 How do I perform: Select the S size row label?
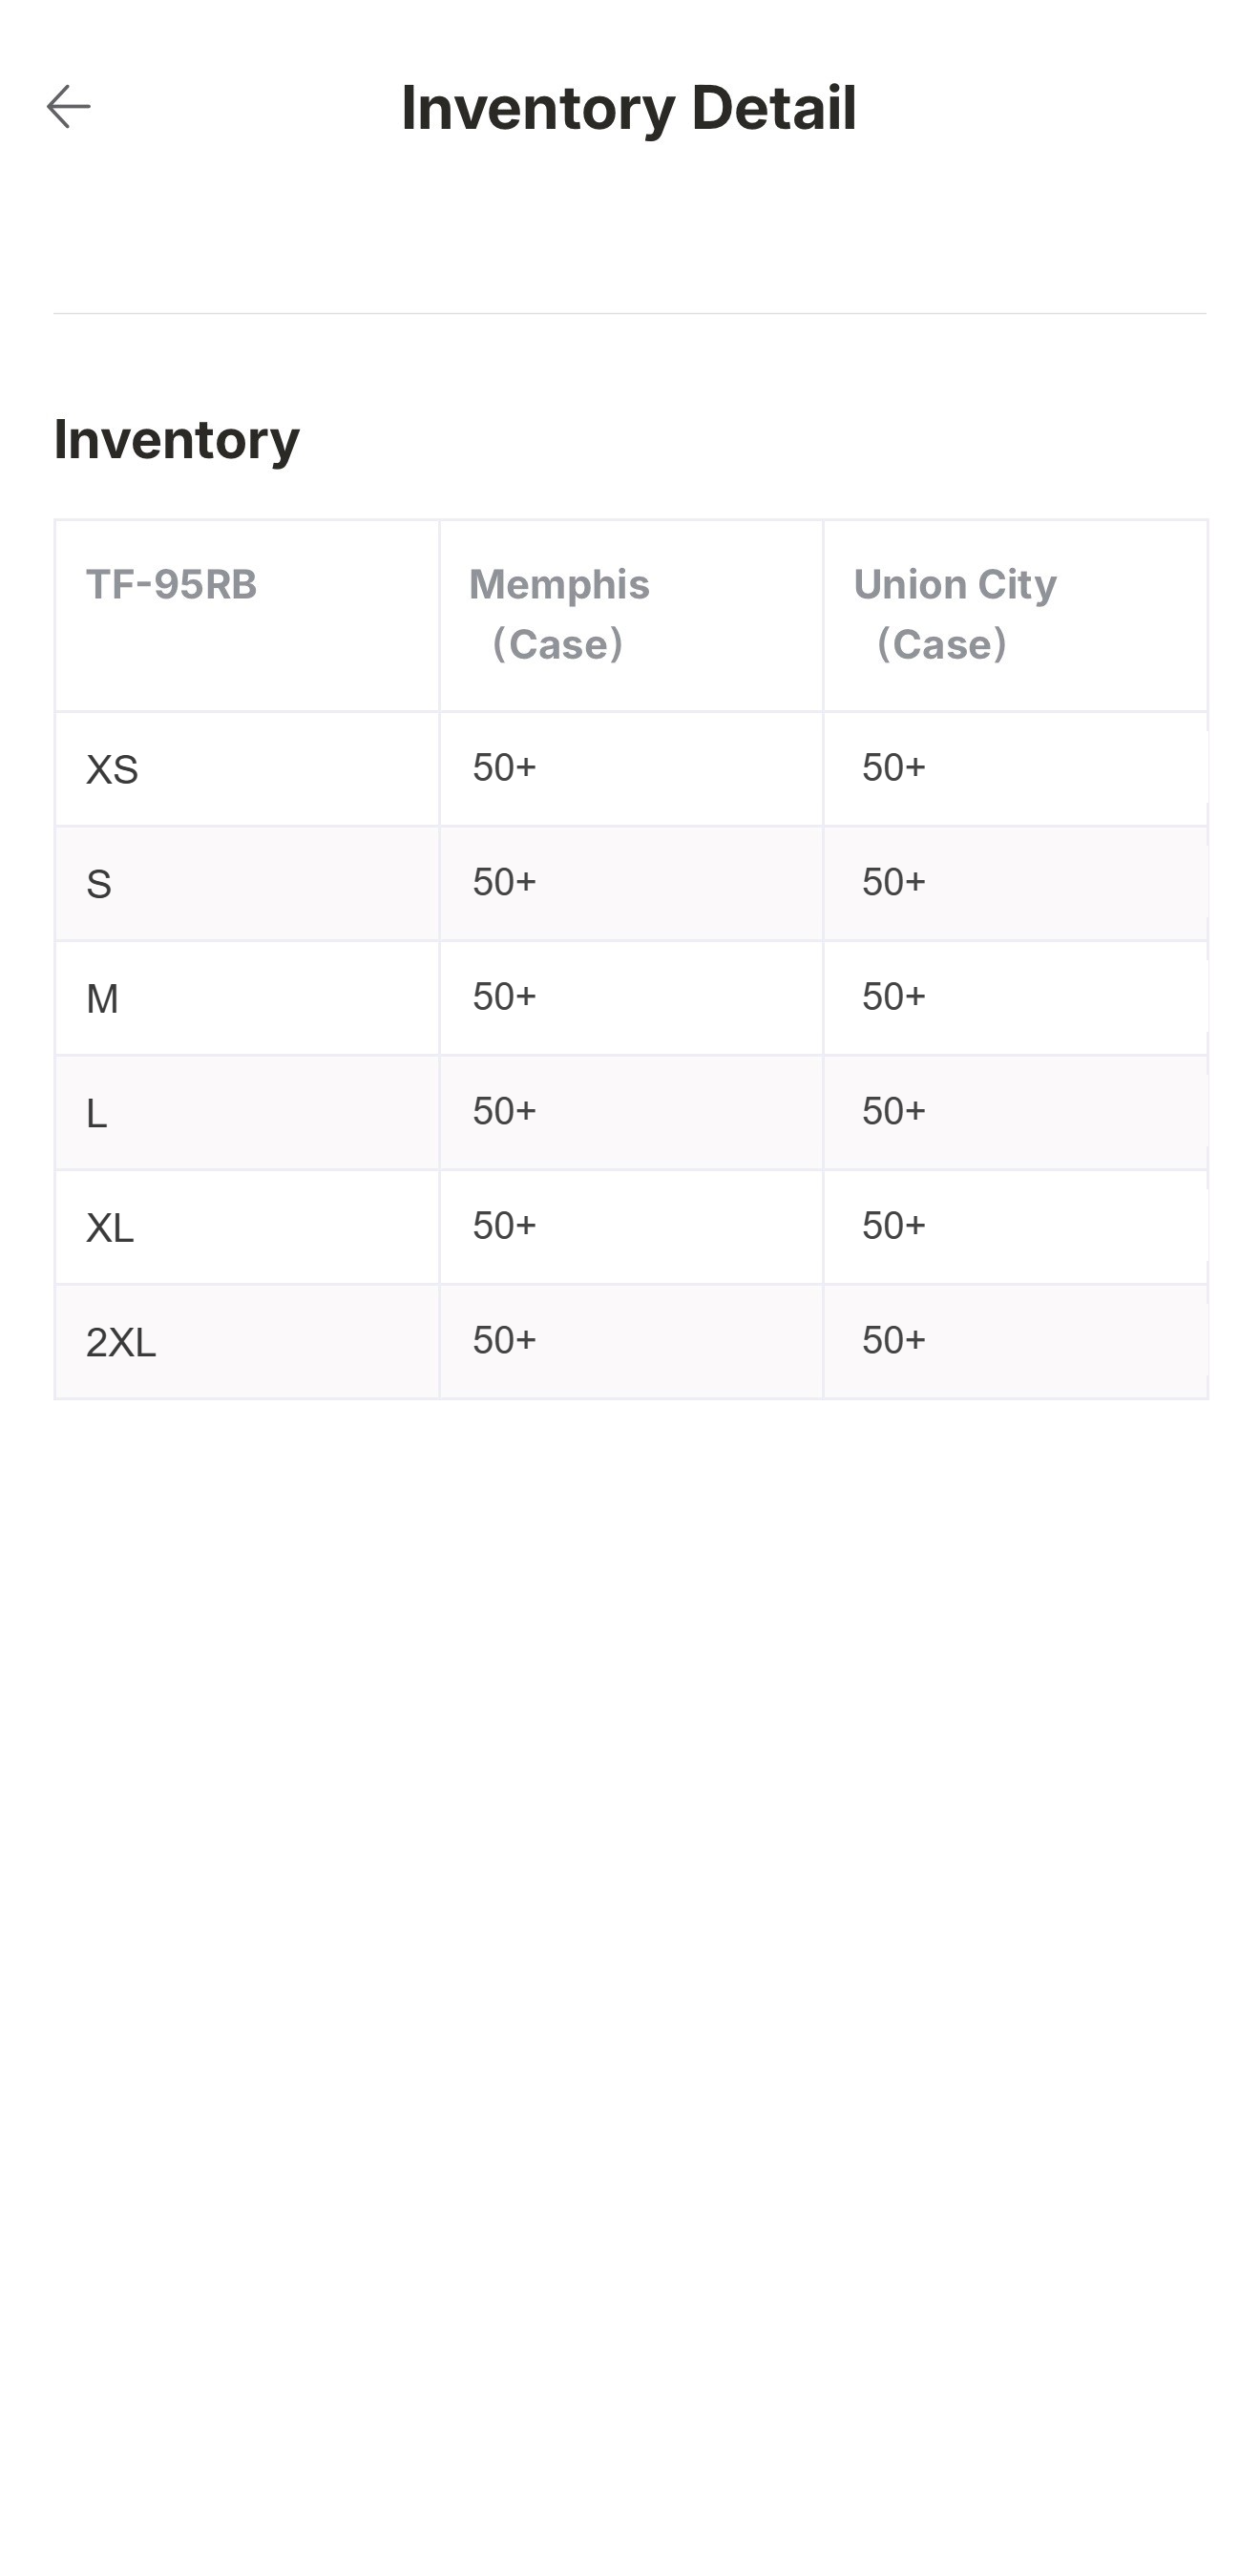98,884
